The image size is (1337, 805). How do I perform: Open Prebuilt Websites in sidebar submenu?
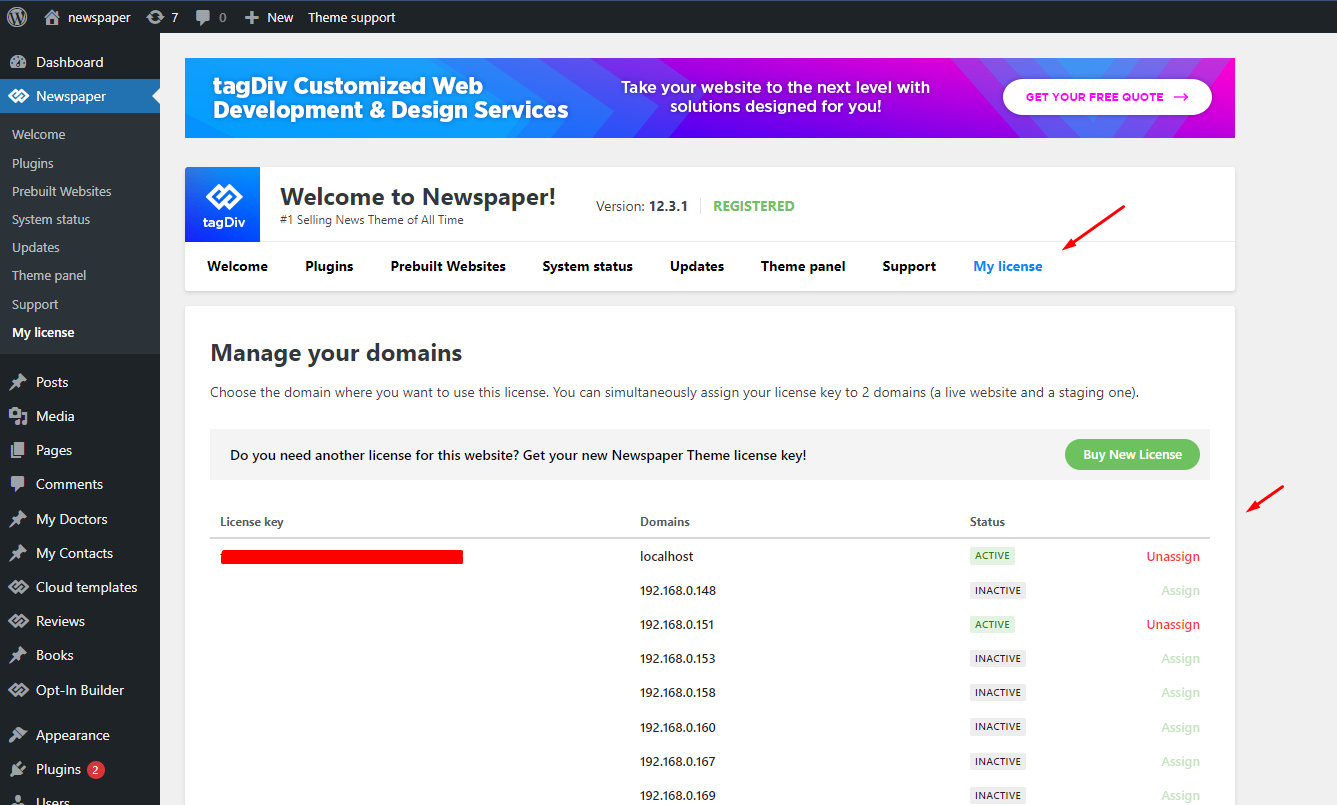pos(62,191)
